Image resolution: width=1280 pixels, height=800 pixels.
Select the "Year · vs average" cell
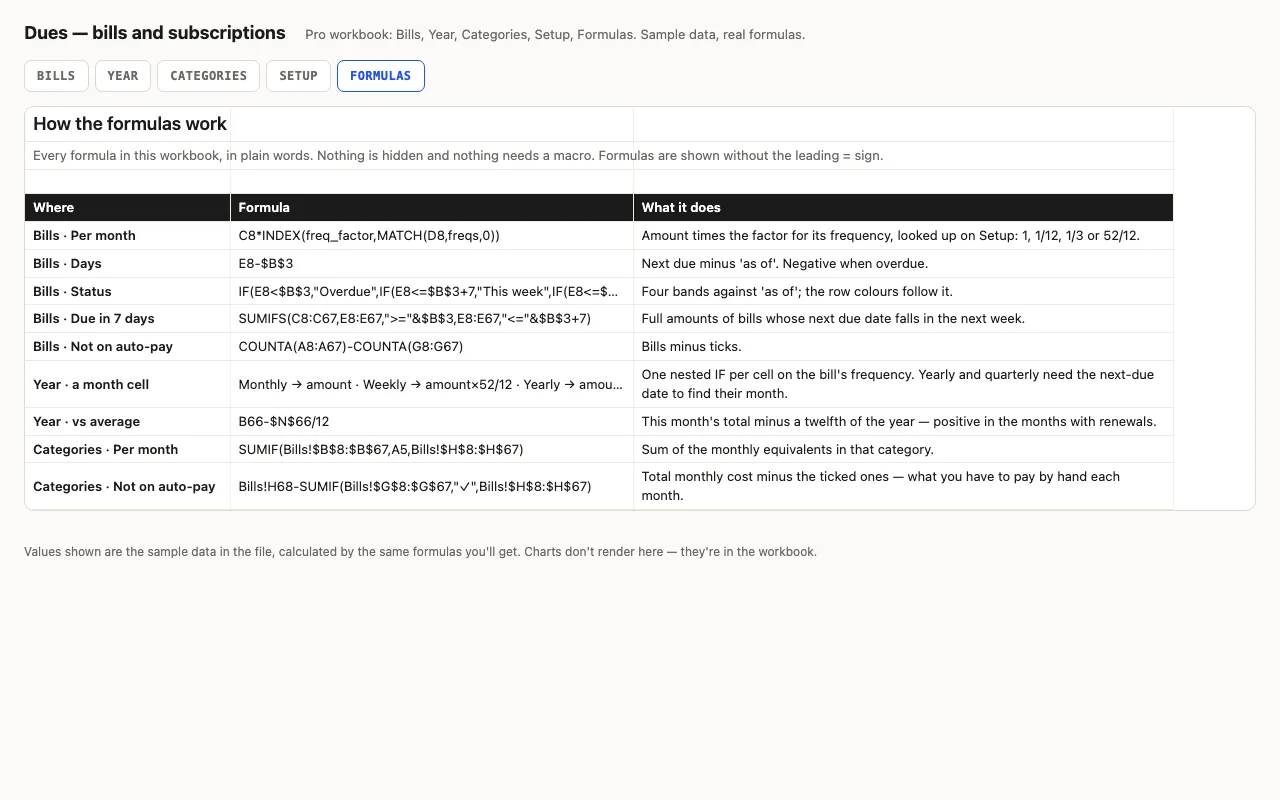128,422
